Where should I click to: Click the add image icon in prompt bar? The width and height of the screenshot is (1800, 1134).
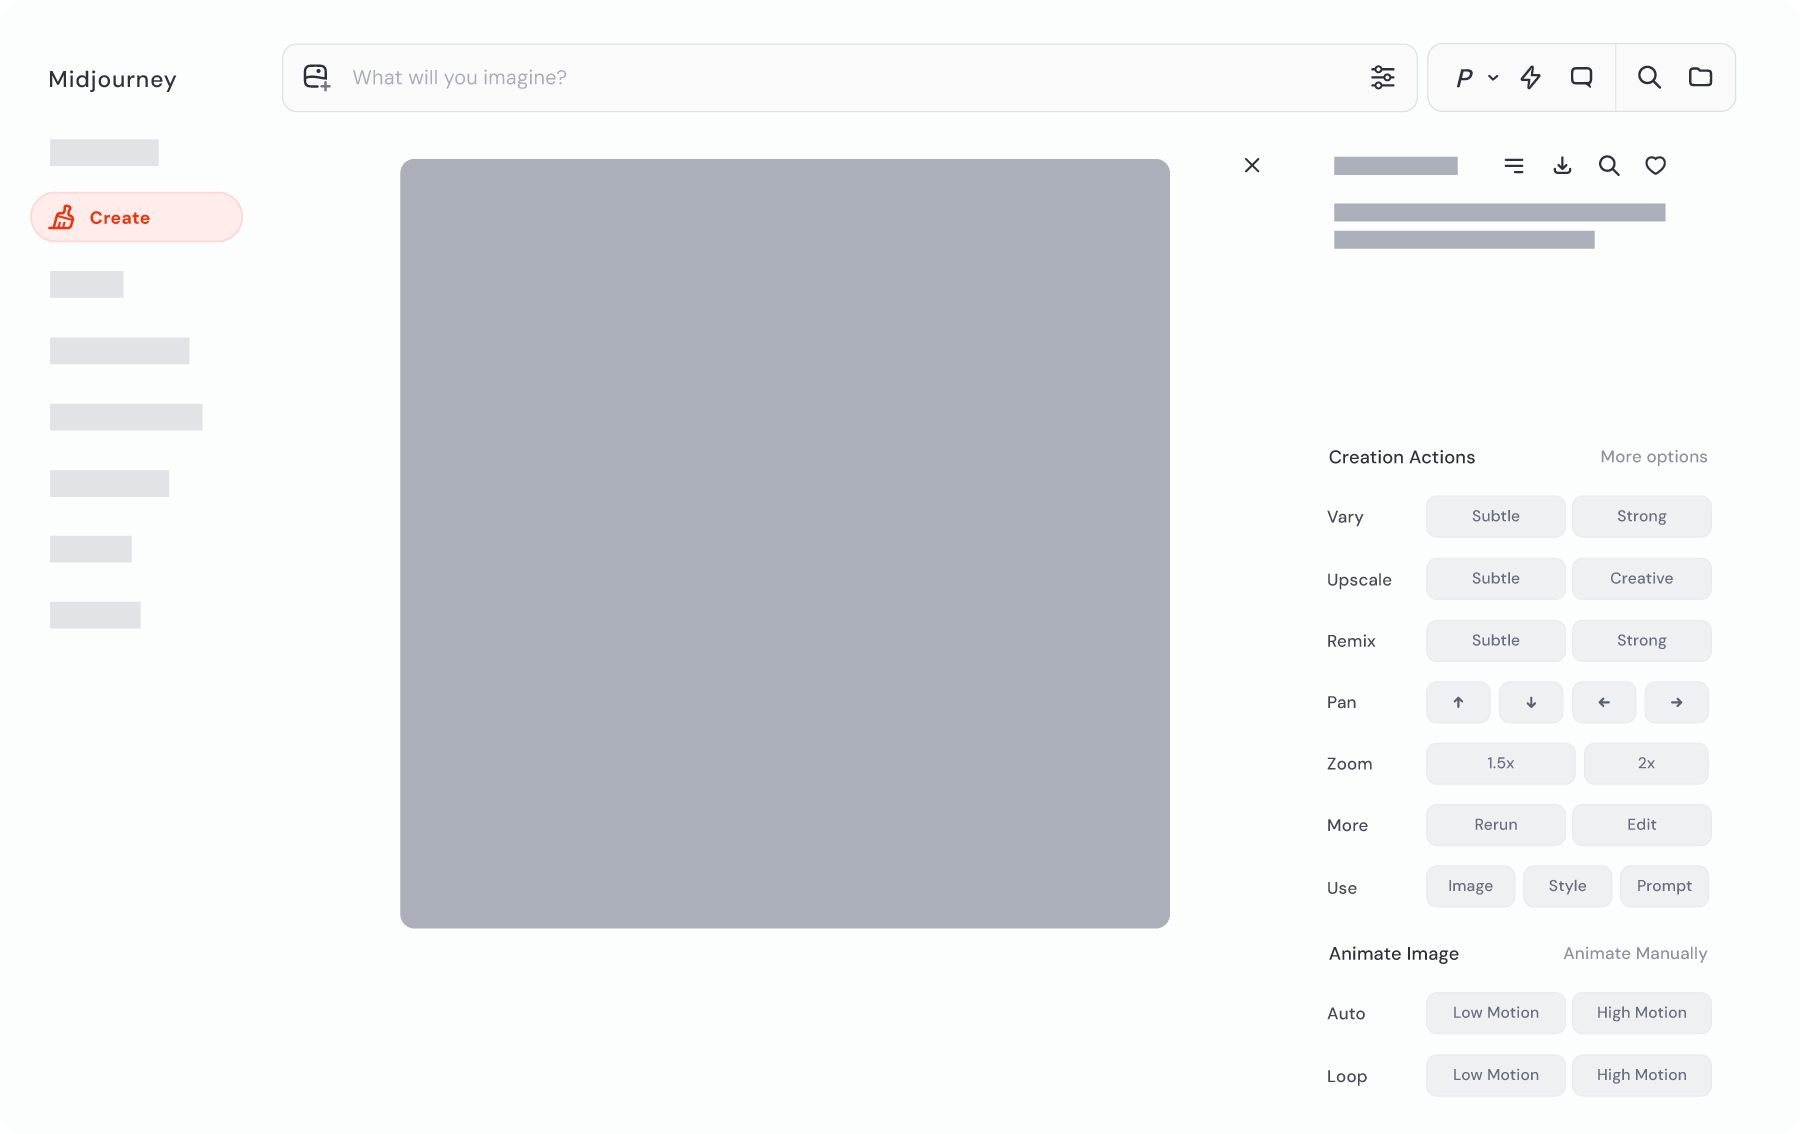tap(317, 78)
